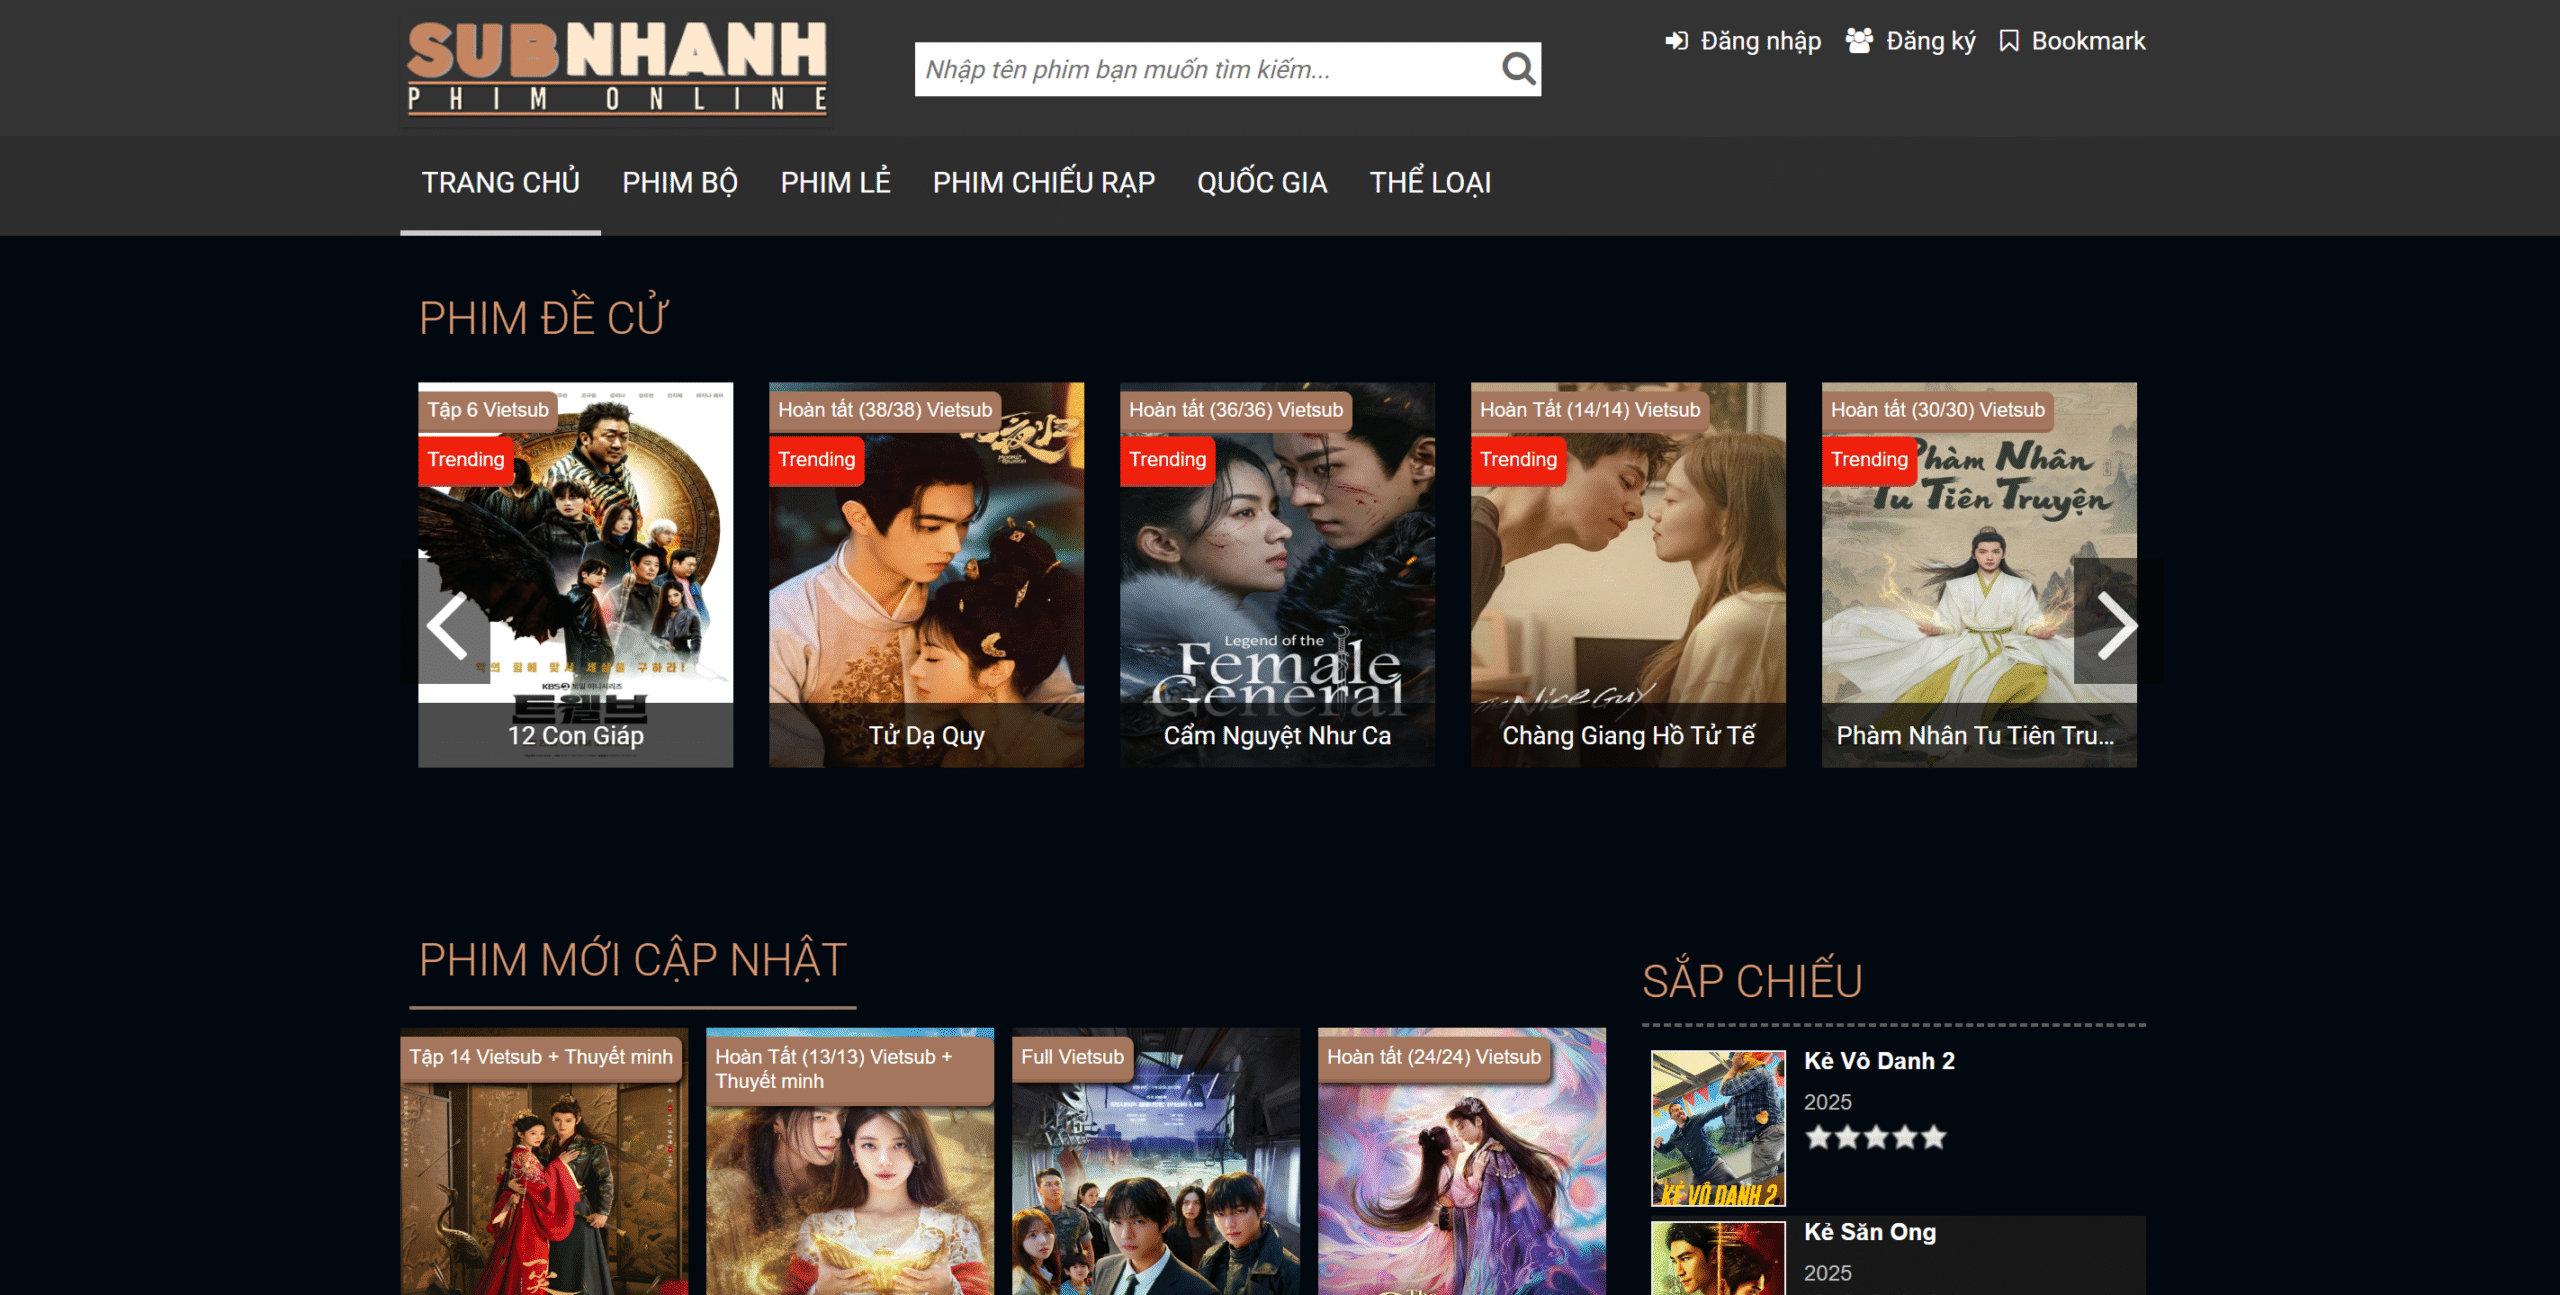Open the Phim Bộ menu item
The image size is (2560, 1295).
679,183
